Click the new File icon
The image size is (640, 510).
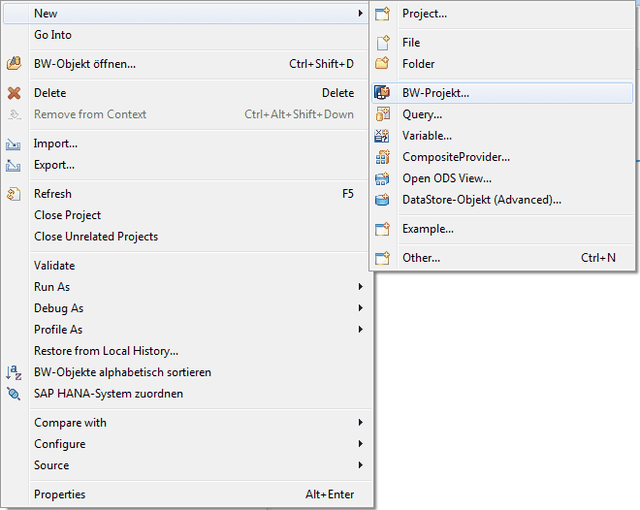pos(382,43)
